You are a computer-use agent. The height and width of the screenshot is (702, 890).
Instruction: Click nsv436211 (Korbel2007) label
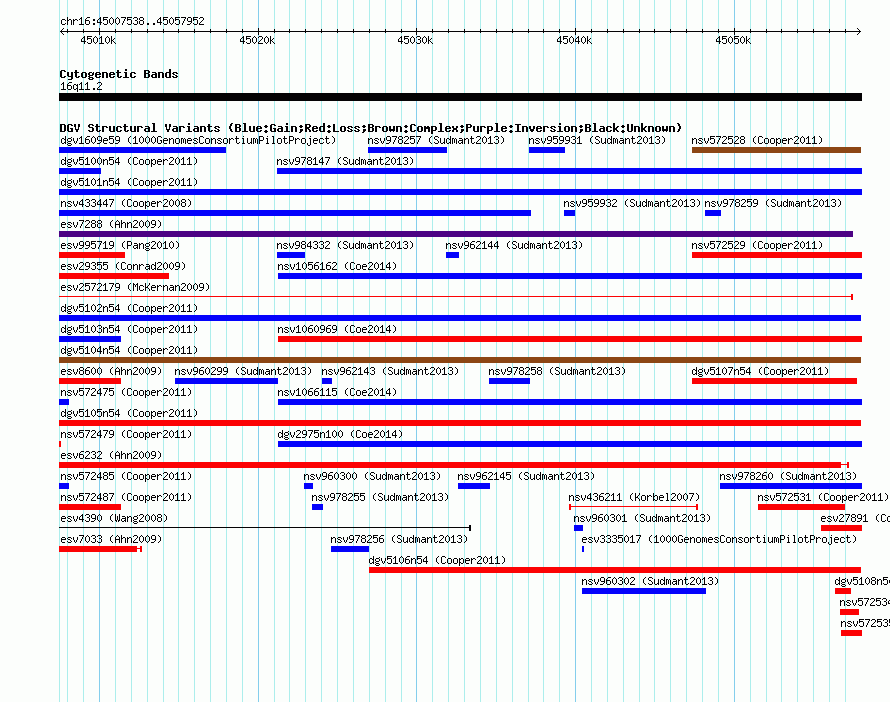click(x=634, y=497)
